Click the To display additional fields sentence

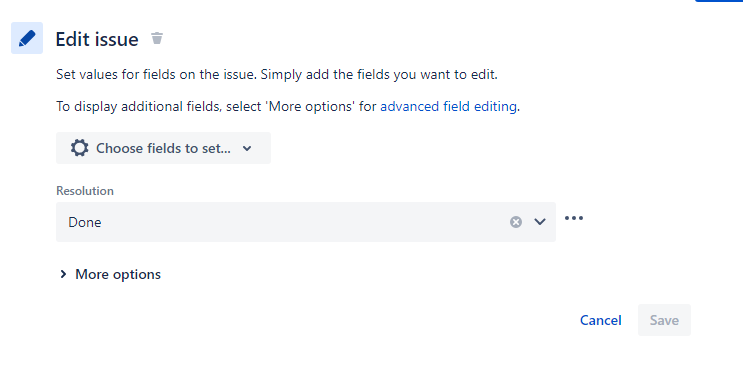point(288,106)
